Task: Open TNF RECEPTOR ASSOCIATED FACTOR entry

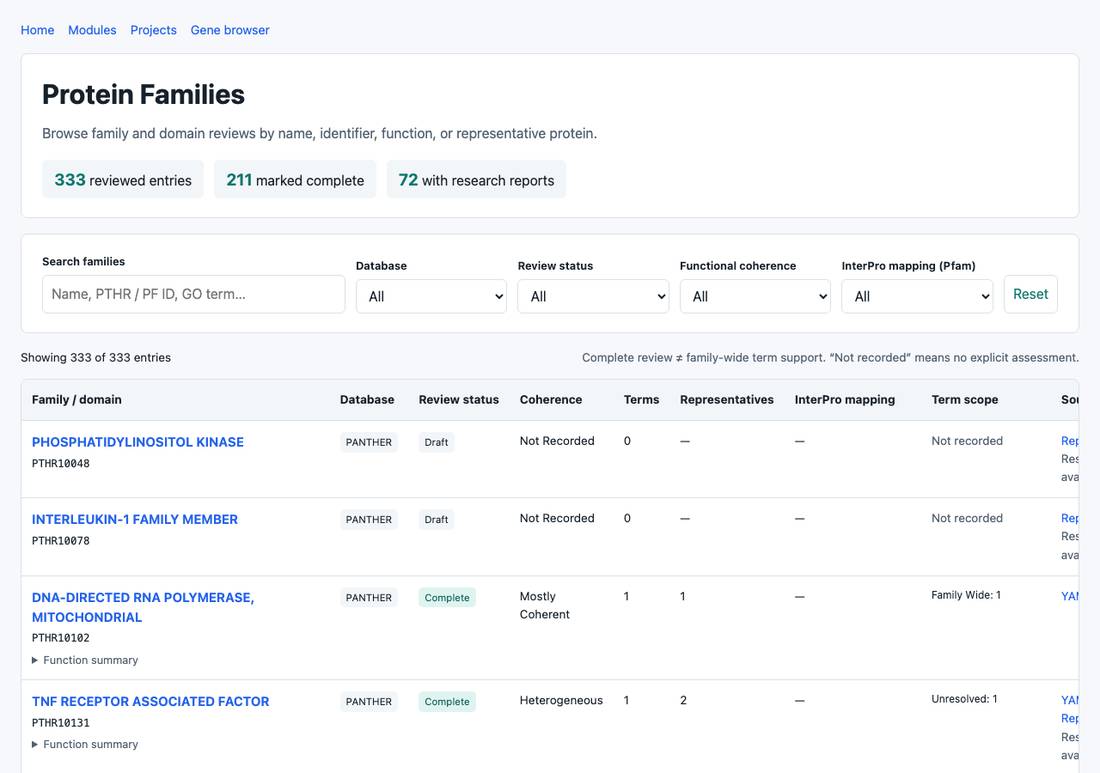Action: click(150, 701)
